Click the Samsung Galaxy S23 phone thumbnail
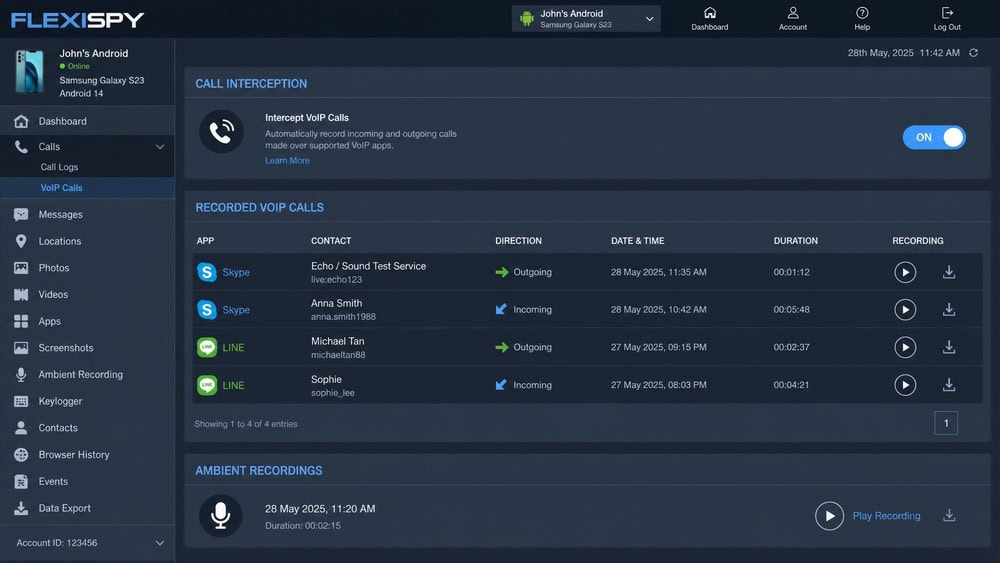 point(29,71)
